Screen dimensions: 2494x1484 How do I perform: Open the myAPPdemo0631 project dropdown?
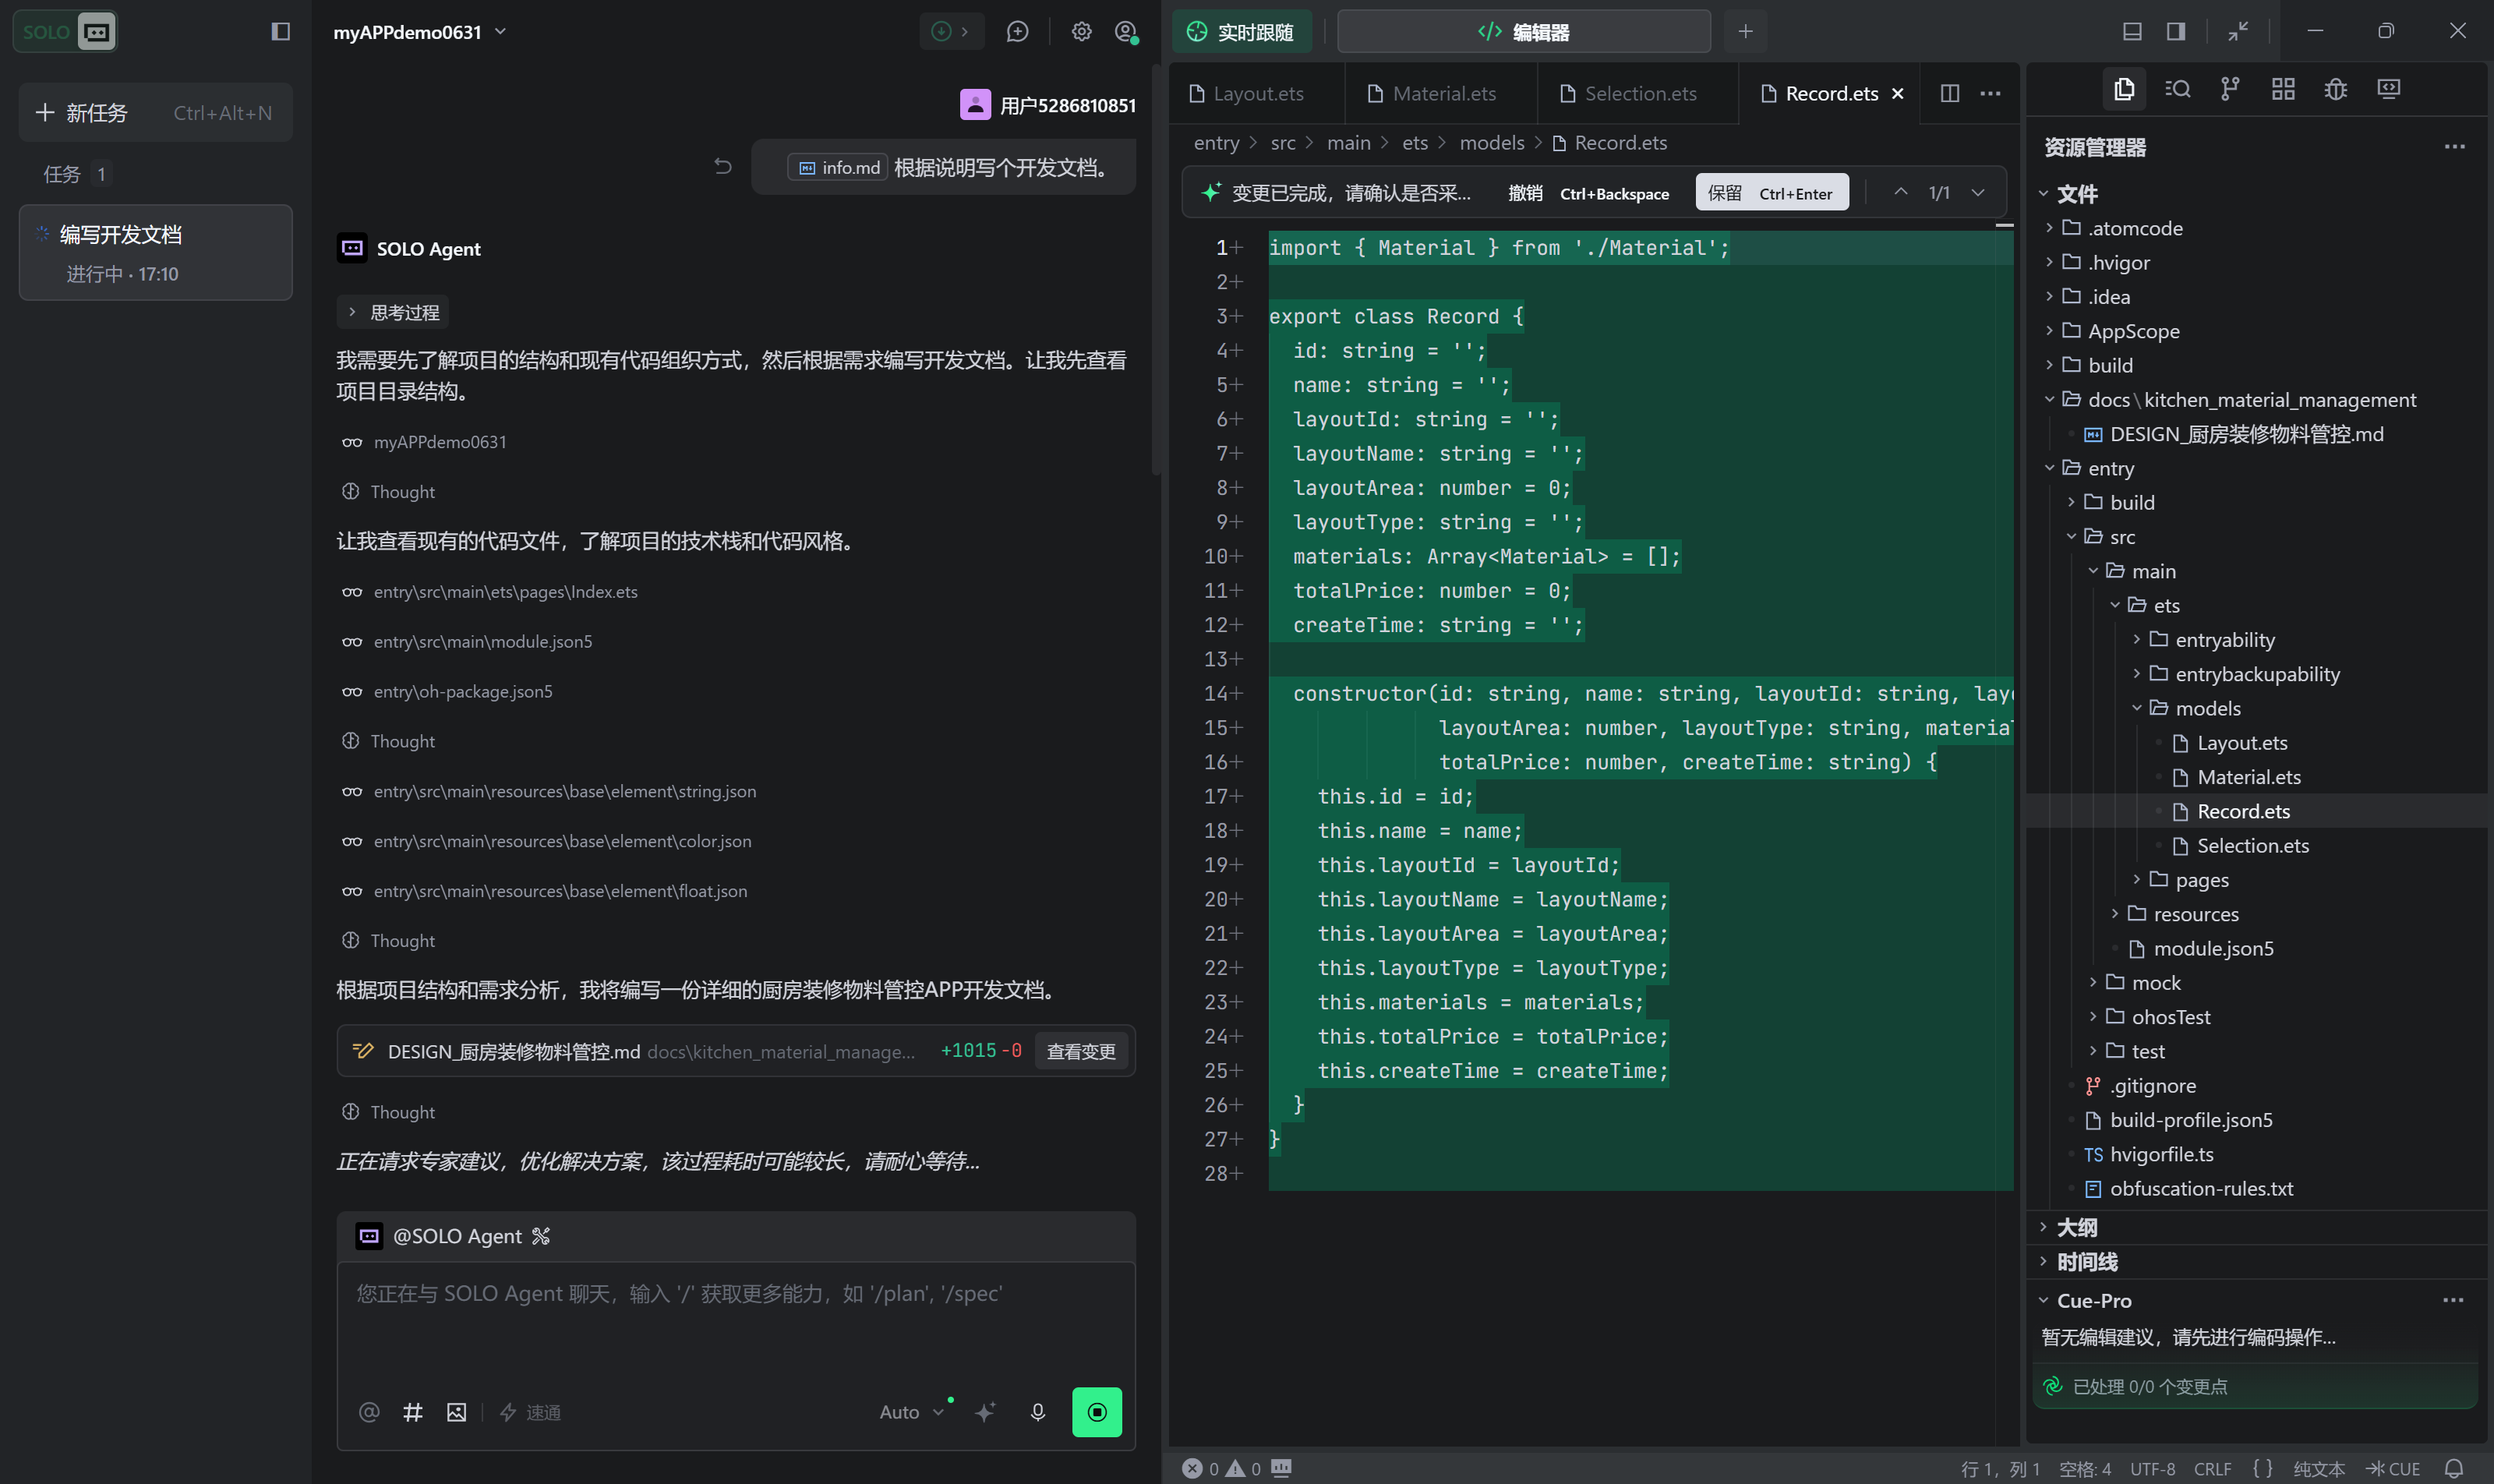pos(420,32)
